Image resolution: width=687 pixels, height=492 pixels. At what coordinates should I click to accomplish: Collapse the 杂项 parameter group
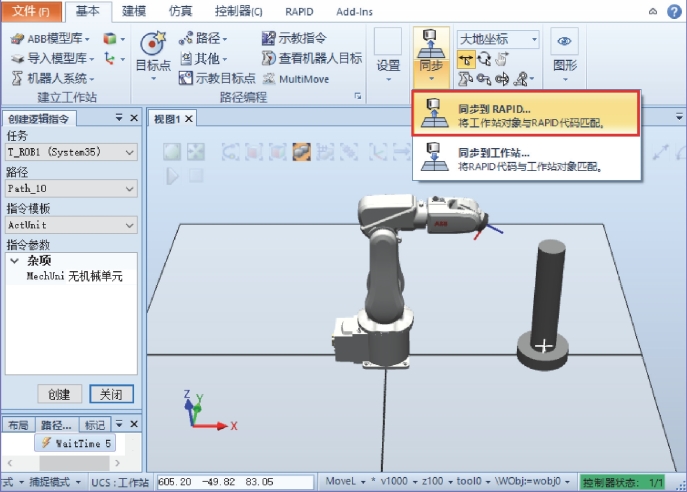tap(14, 261)
